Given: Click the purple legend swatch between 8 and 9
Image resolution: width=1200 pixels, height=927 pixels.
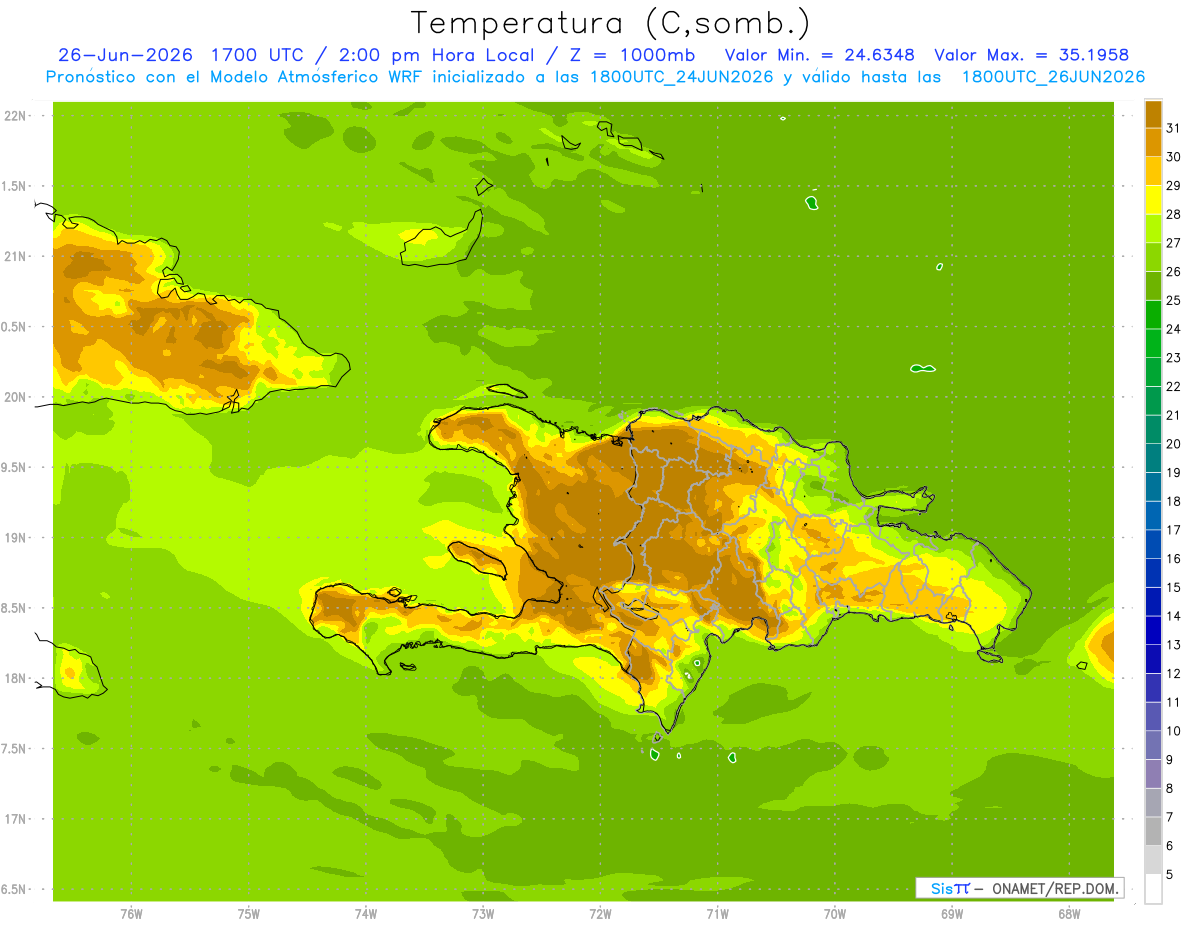Looking at the screenshot, I should click(1153, 774).
